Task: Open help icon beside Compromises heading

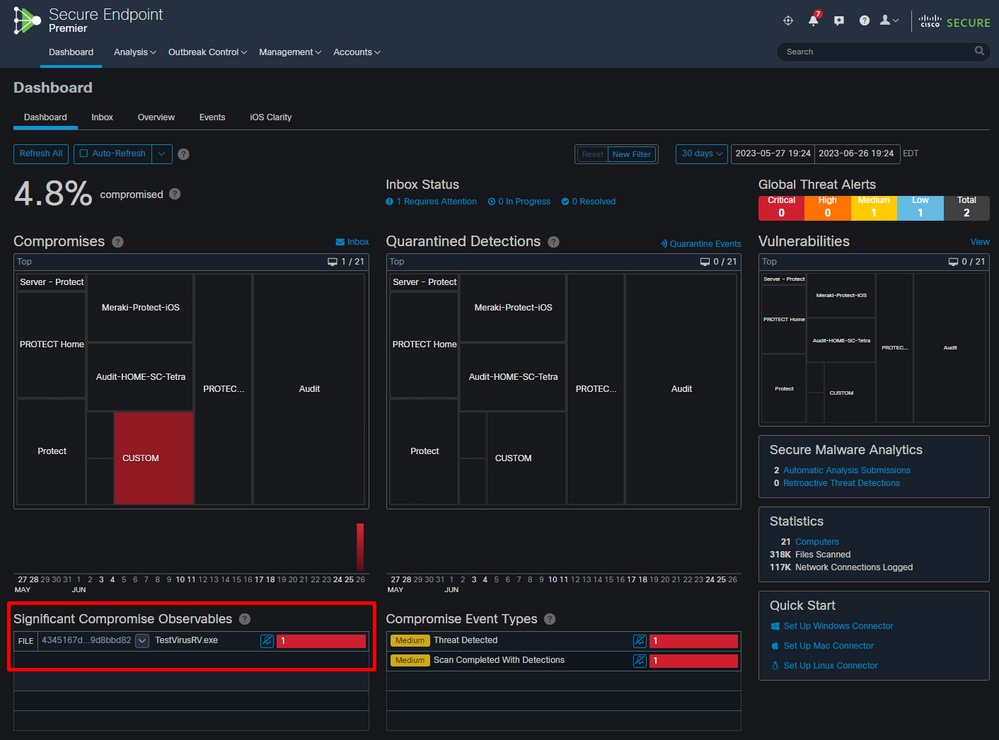Action: [x=118, y=242]
